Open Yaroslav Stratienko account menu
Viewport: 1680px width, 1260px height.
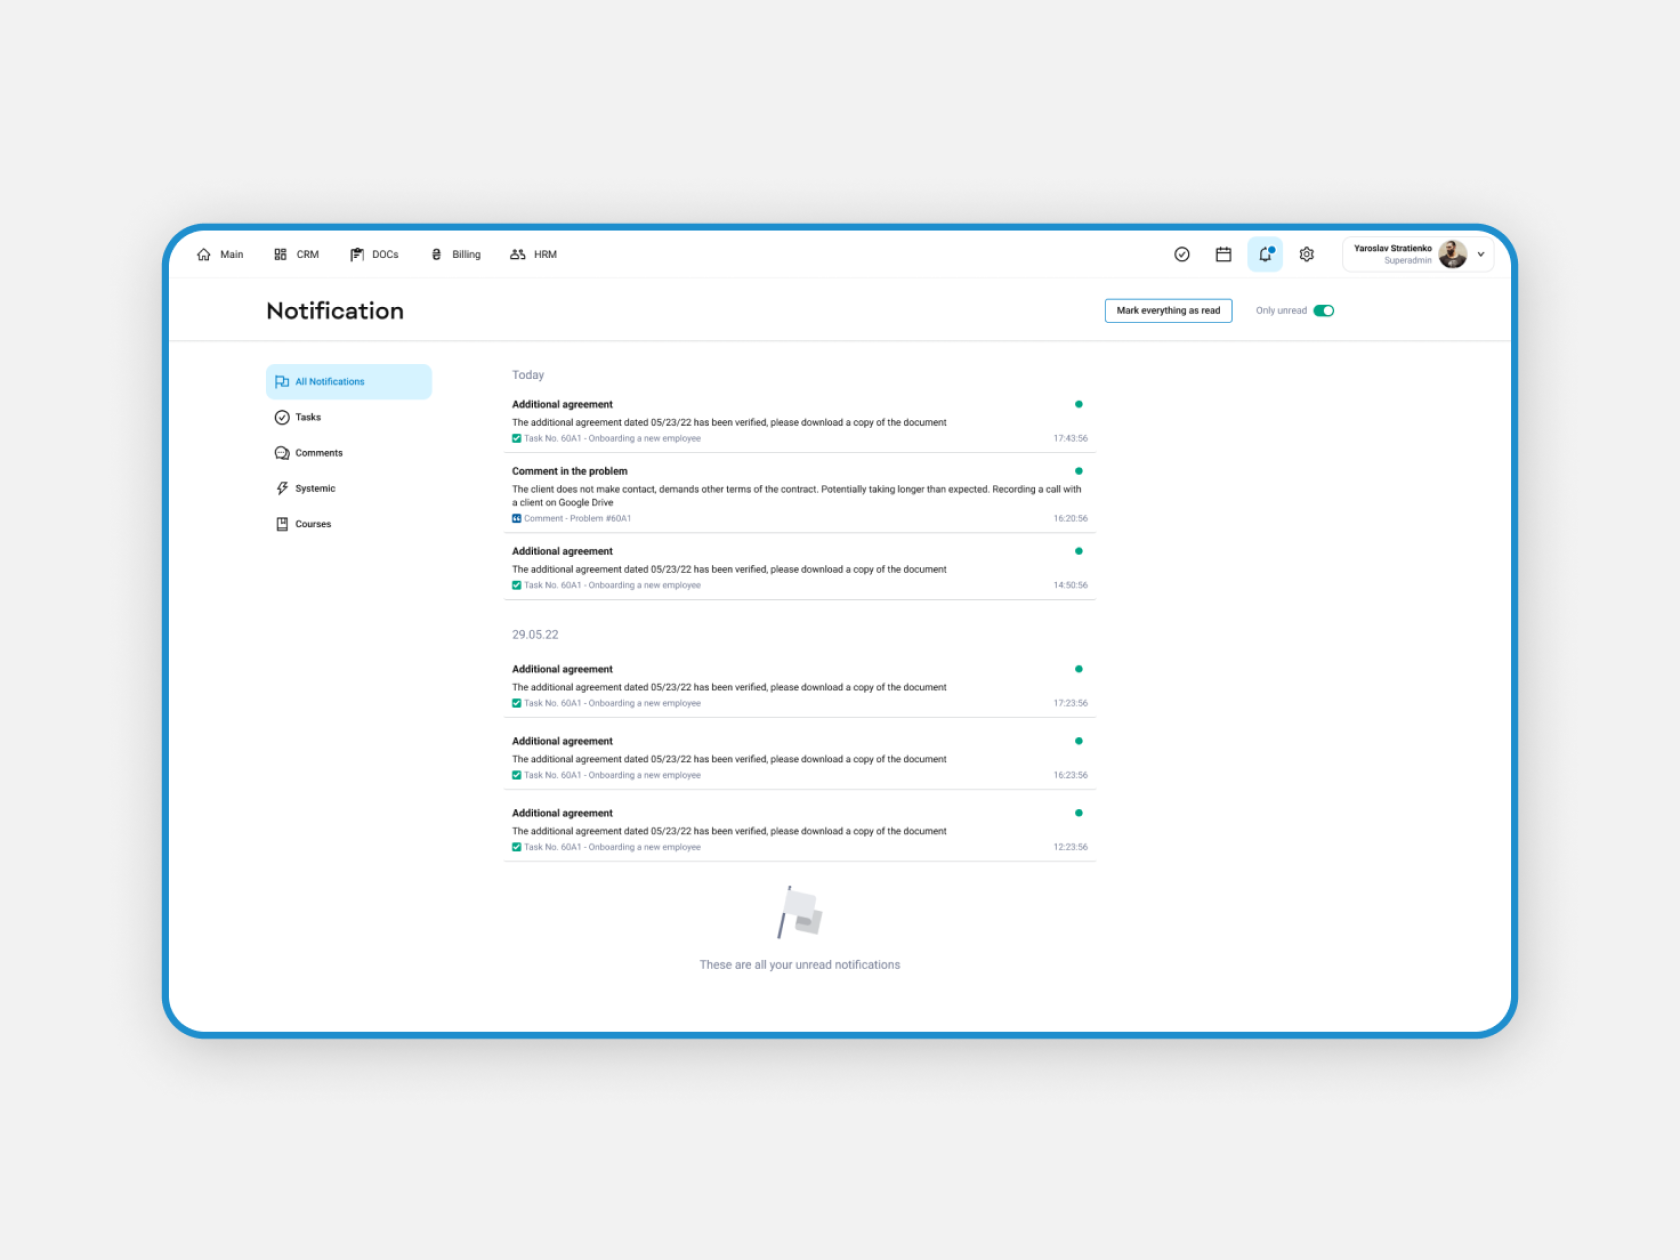click(x=1395, y=254)
